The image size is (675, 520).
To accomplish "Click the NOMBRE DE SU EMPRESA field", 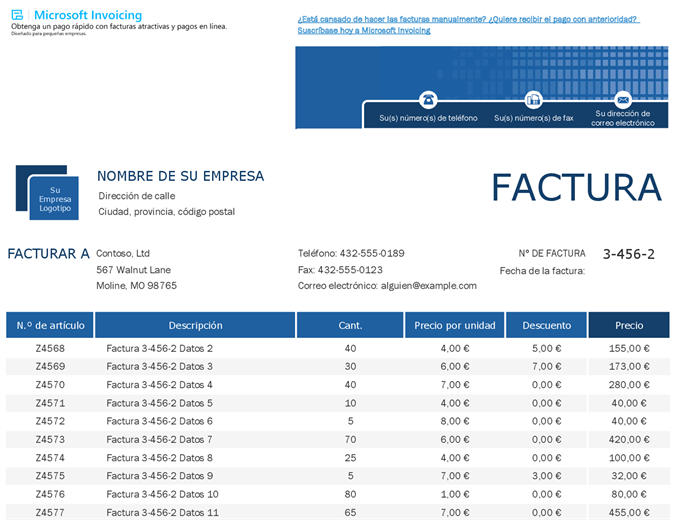I will tap(180, 176).
